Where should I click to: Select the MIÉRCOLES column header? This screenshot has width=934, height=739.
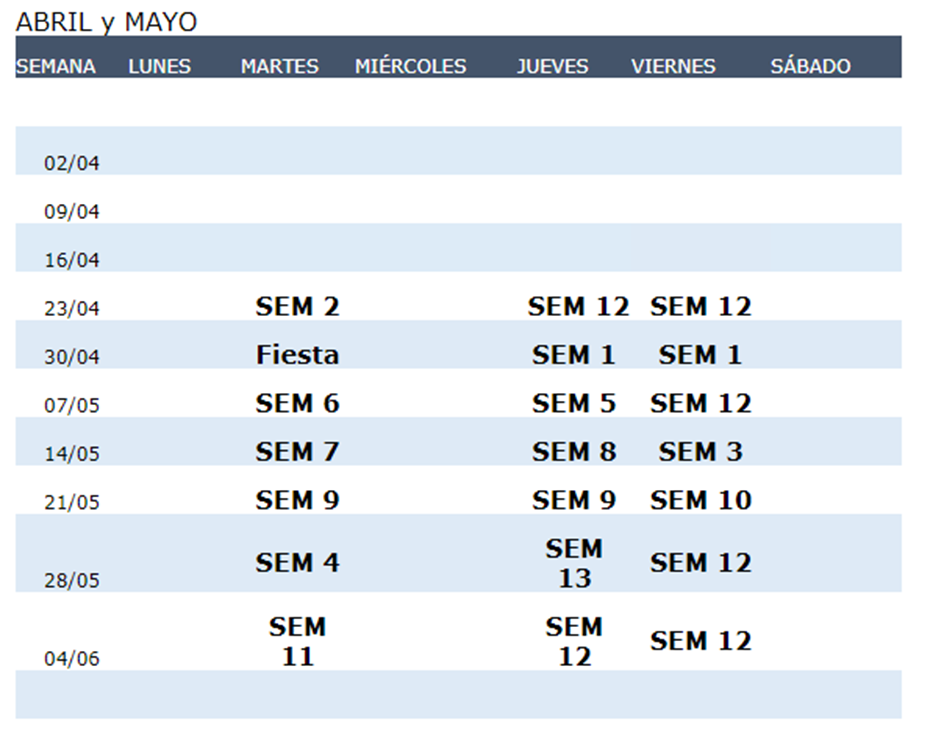pos(410,66)
